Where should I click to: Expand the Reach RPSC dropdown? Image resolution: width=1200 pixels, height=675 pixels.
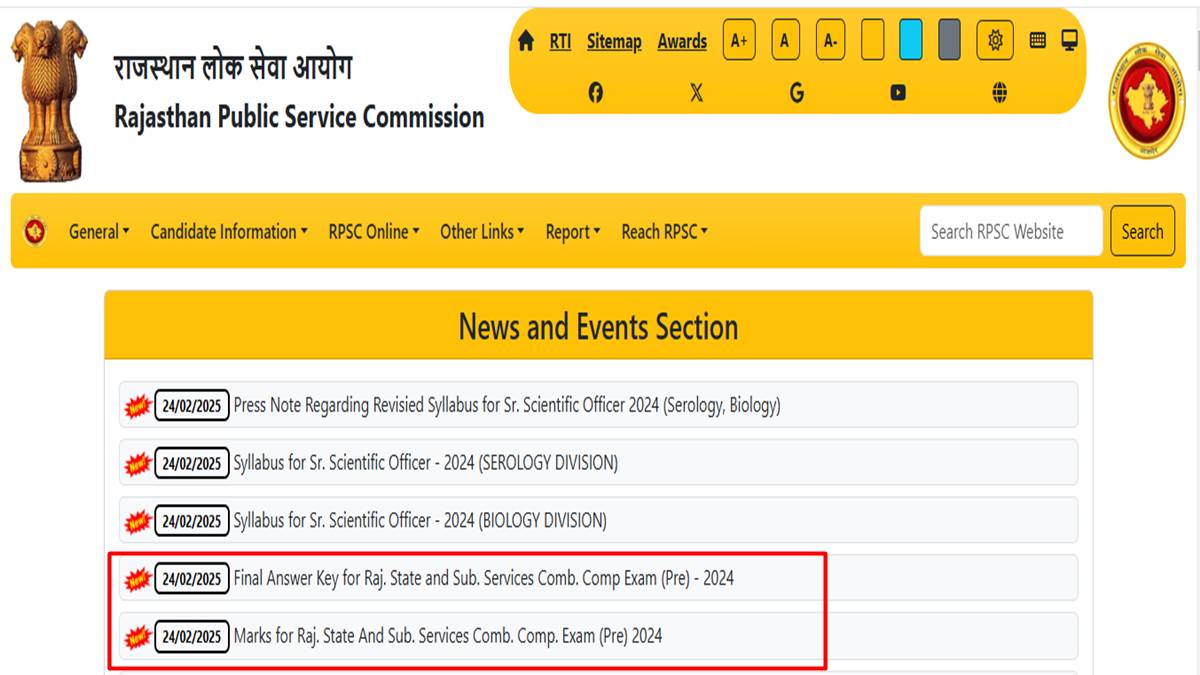click(663, 231)
